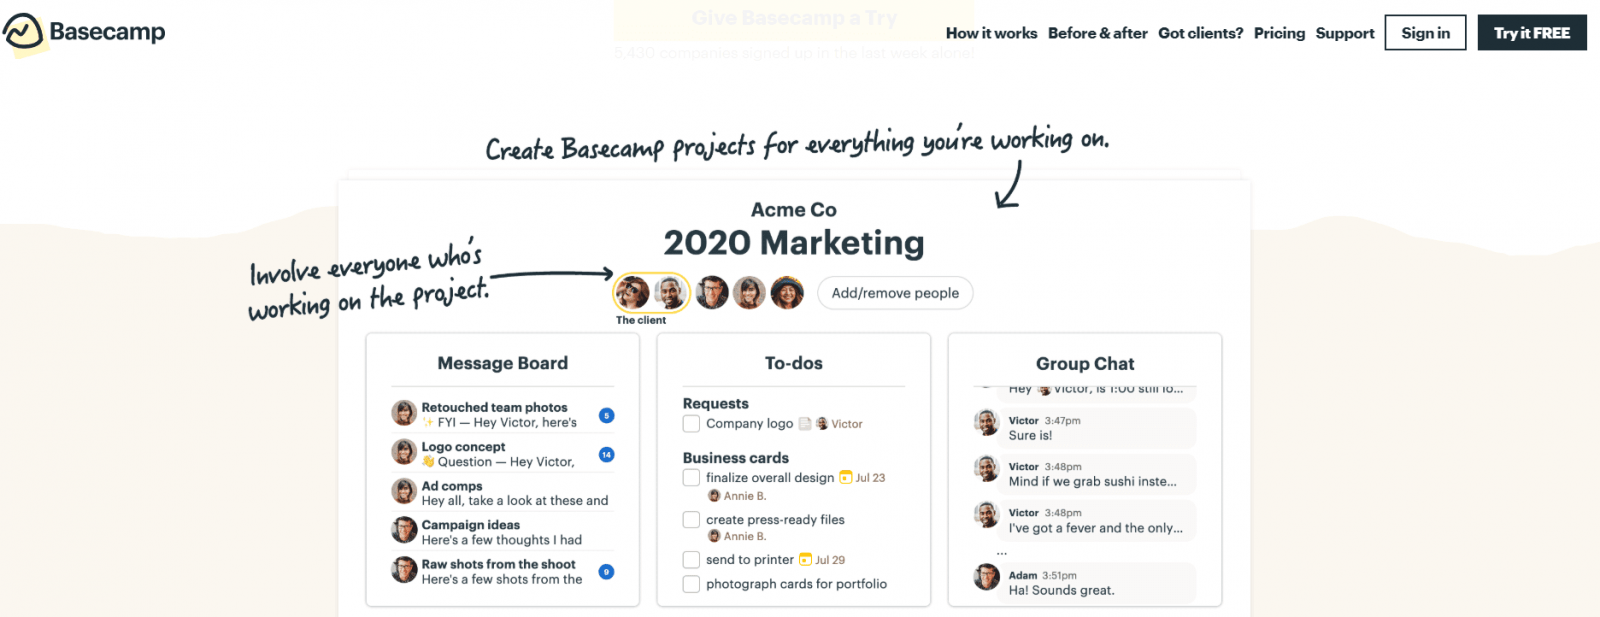Screen dimensions: 1600x617
Task: Click the Before & after link
Action: point(1098,32)
